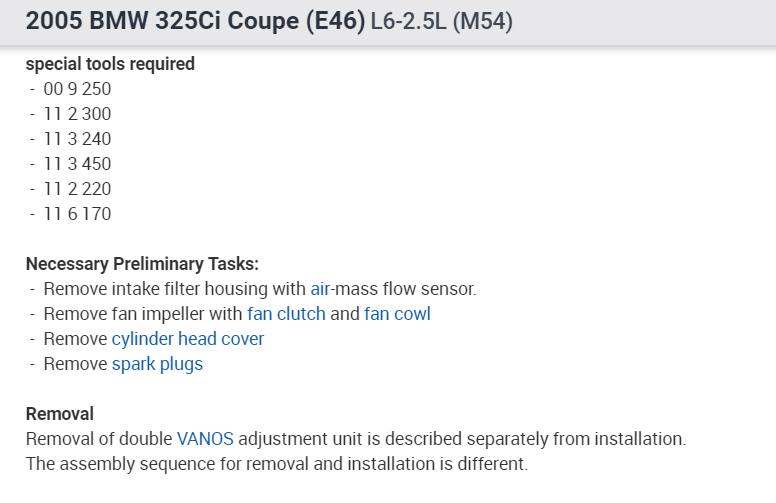776x503 pixels.
Task: Click the "Remove fan impeller with" text
Action: click(143, 314)
